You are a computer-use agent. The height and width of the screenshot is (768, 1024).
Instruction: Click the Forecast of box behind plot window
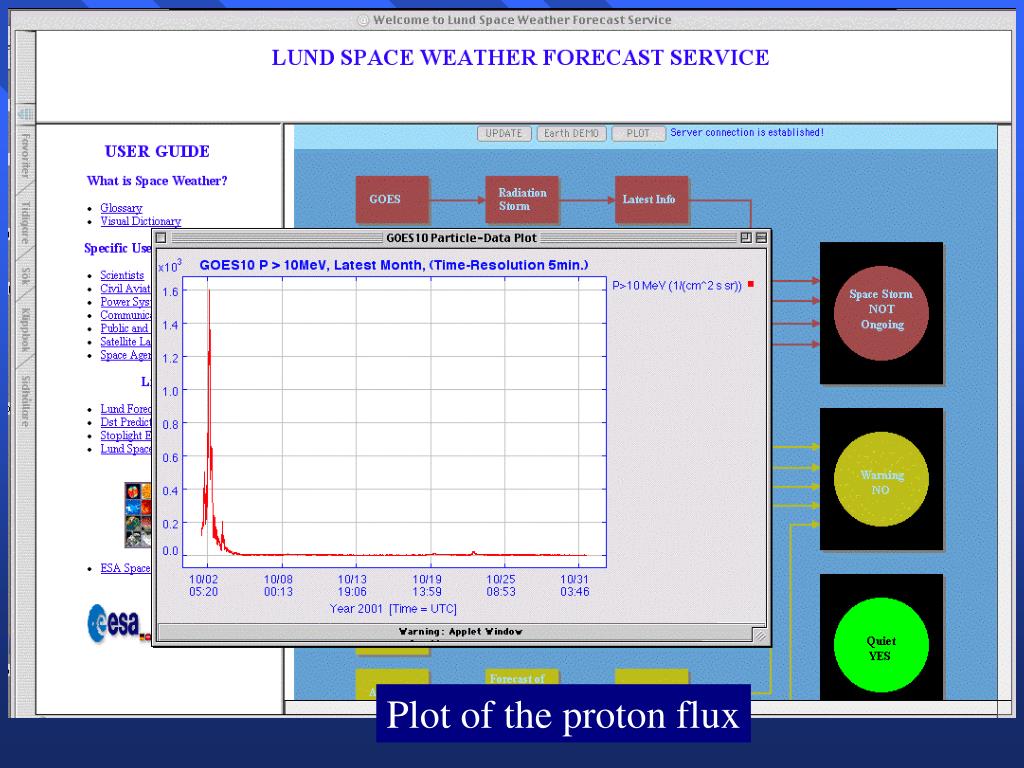tap(521, 679)
